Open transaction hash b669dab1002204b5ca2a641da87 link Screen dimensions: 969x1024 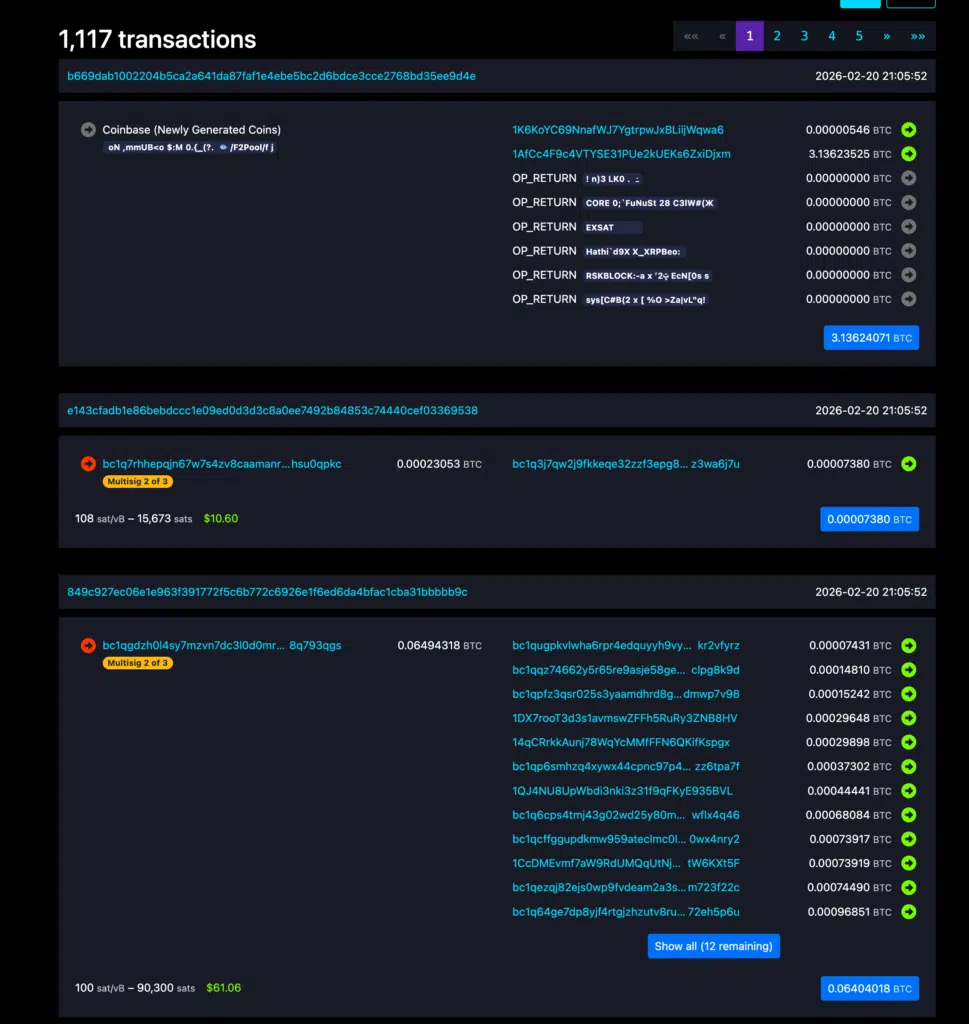click(x=271, y=76)
